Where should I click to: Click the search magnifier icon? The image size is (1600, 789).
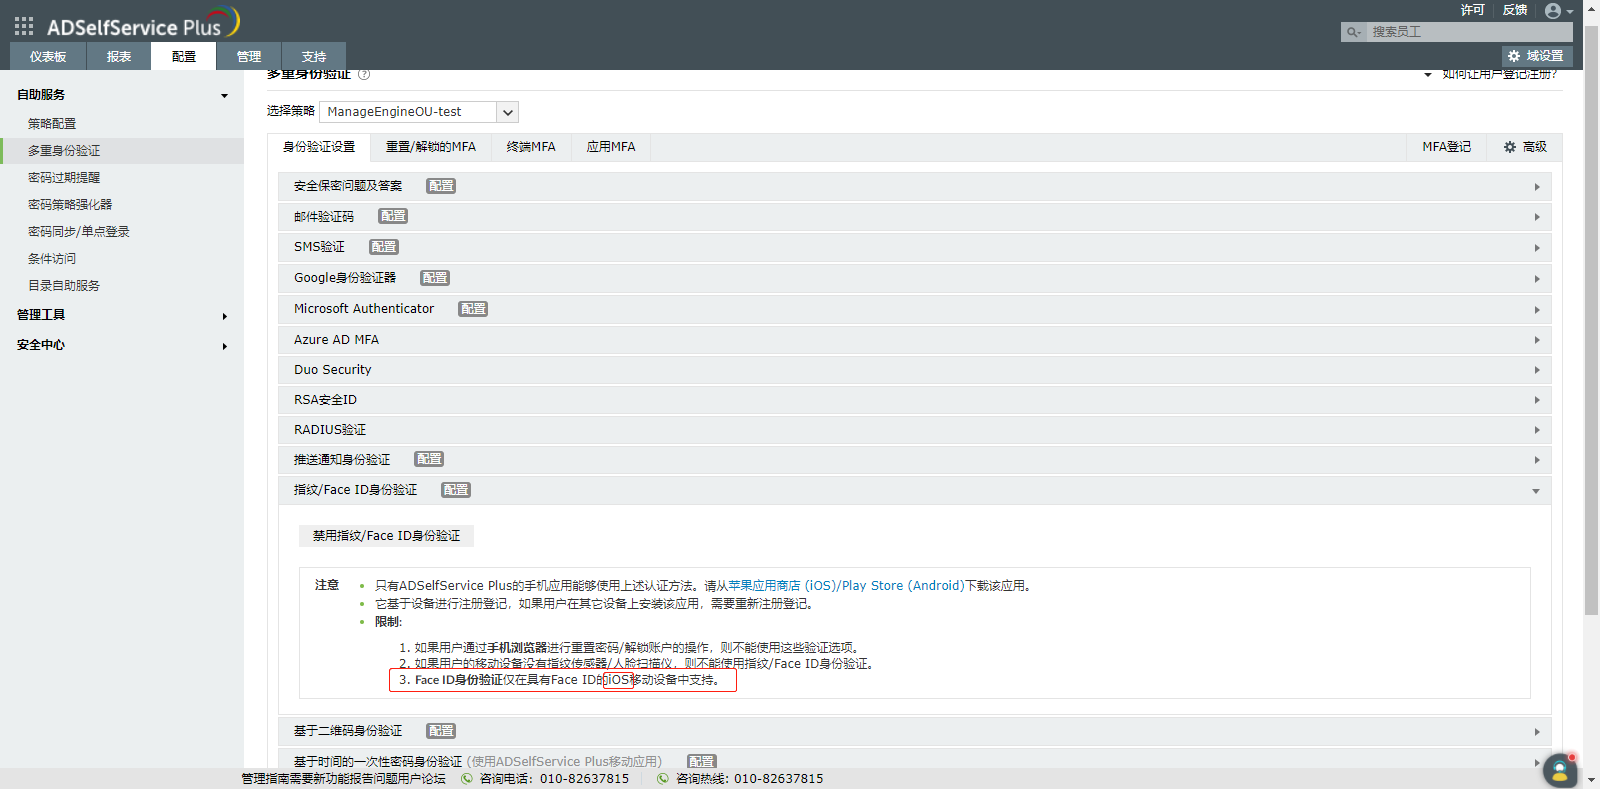point(1353,32)
